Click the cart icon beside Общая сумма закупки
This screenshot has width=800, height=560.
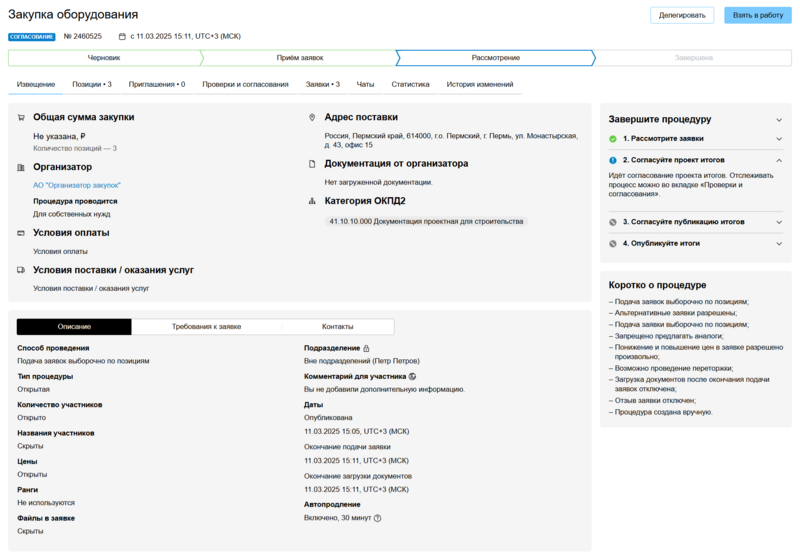22,117
